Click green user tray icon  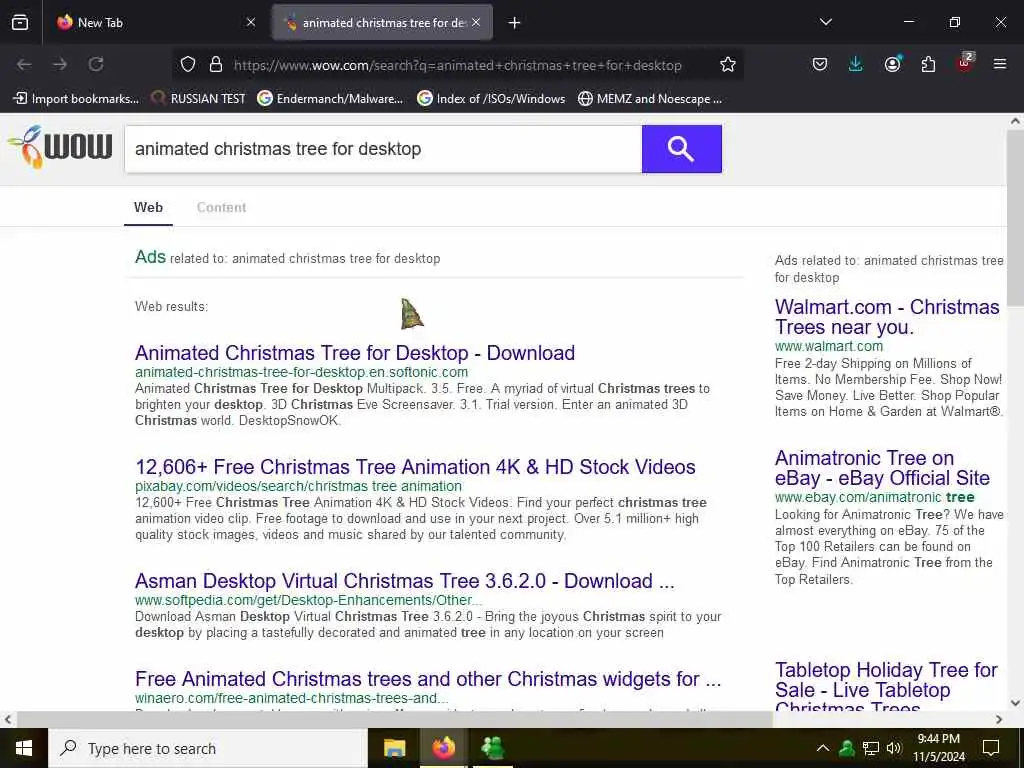click(x=846, y=748)
